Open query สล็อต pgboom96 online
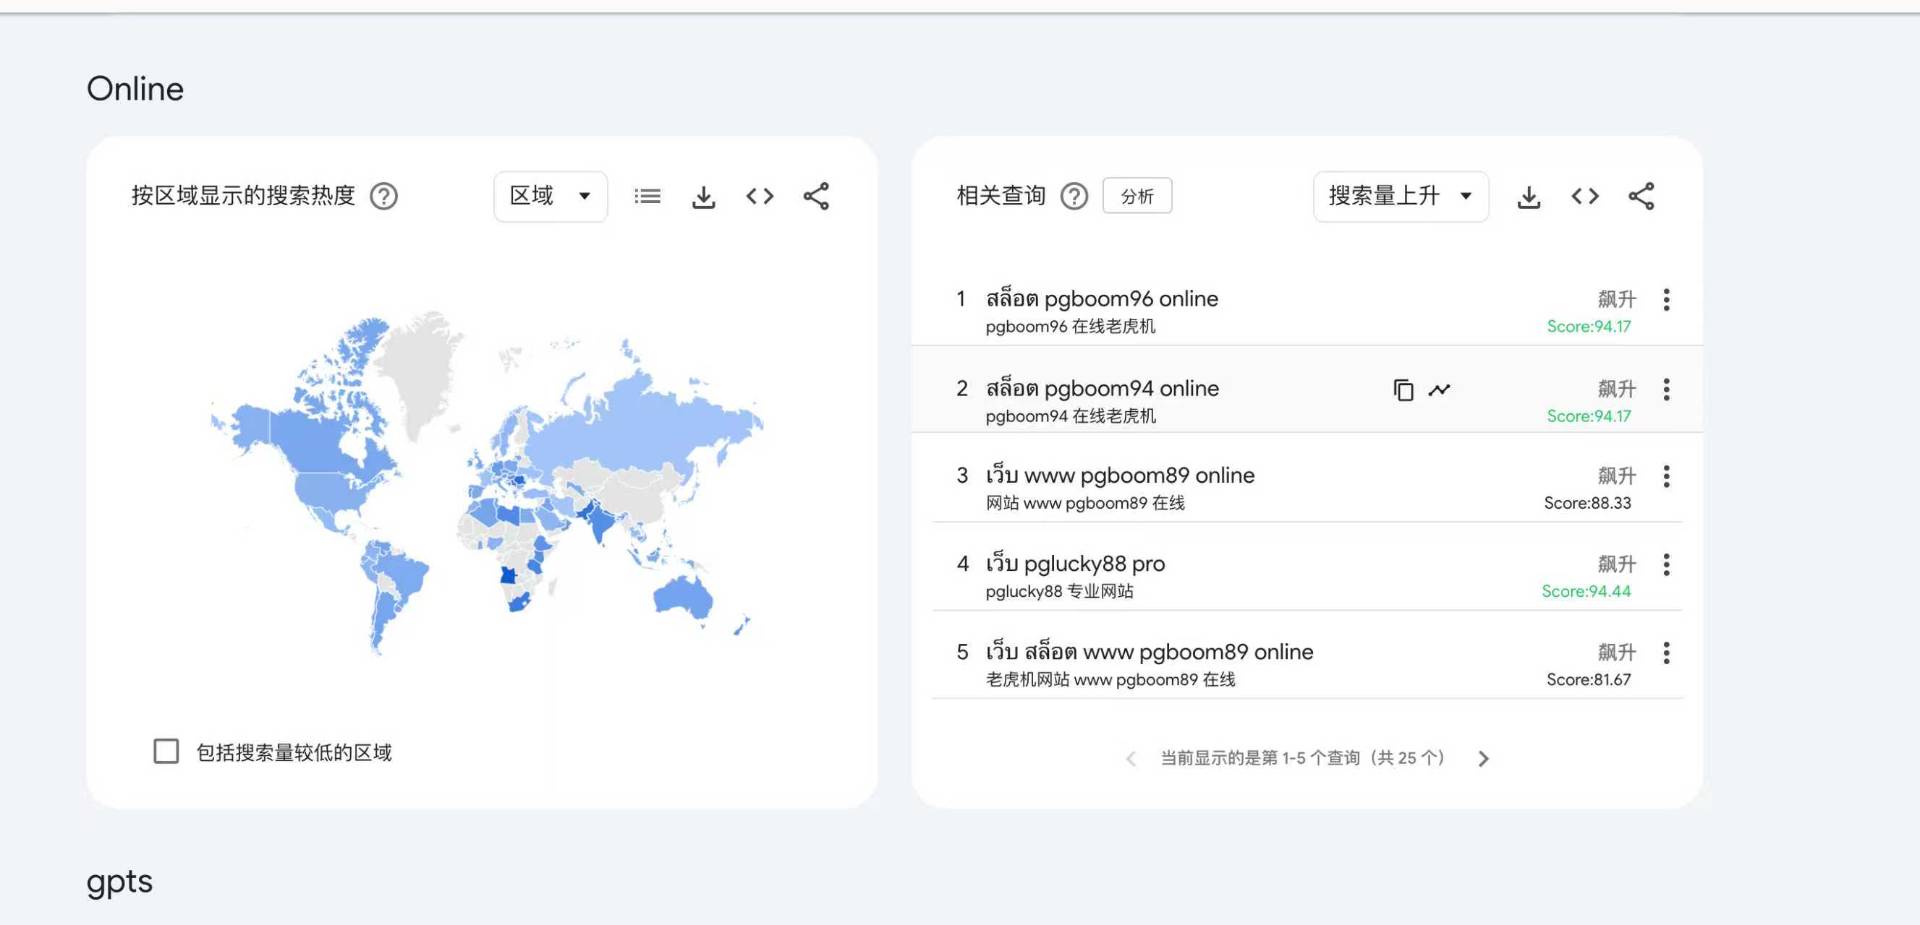This screenshot has width=1920, height=925. [x=1102, y=299]
